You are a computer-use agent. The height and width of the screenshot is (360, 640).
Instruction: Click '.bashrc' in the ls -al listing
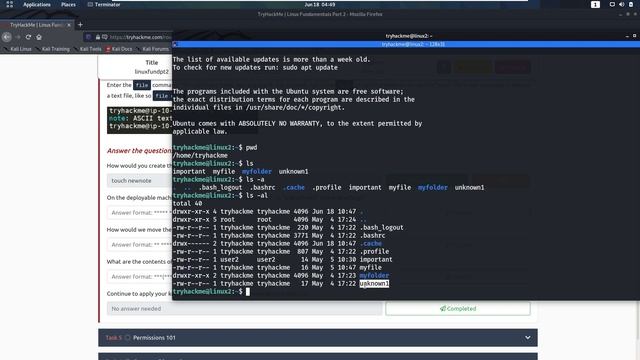pos(372,236)
